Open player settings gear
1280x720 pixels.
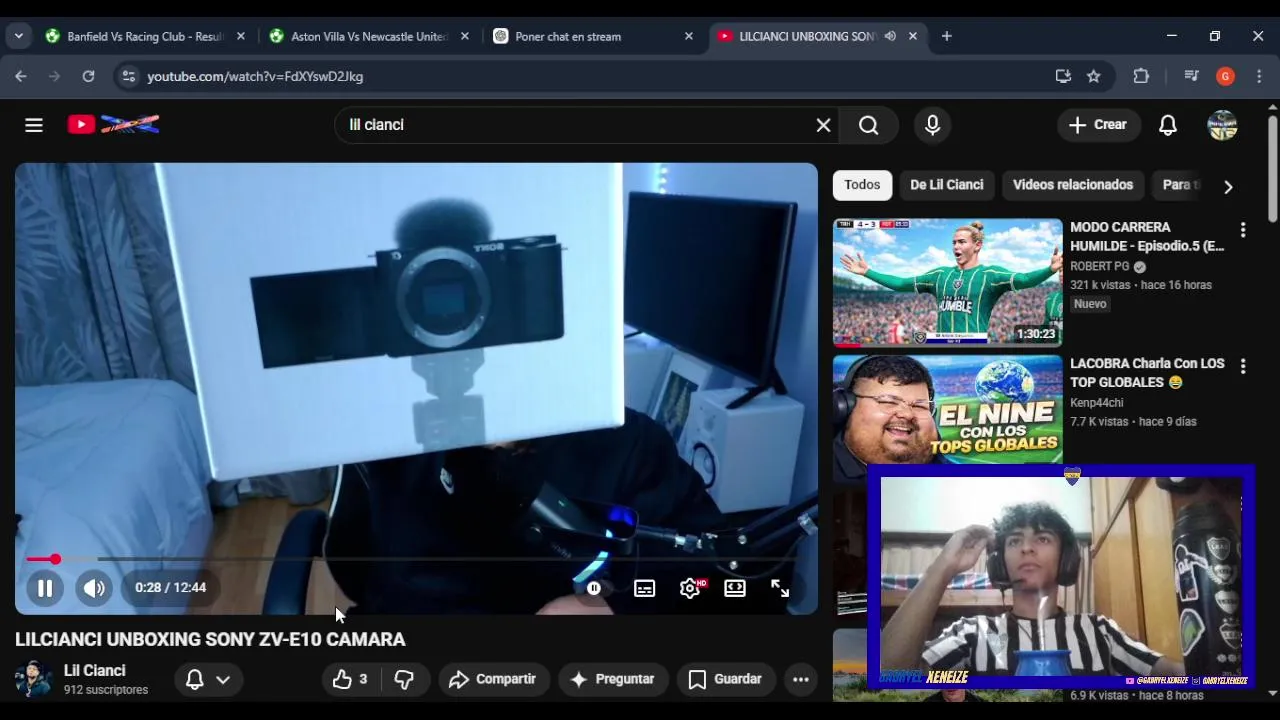[x=690, y=588]
